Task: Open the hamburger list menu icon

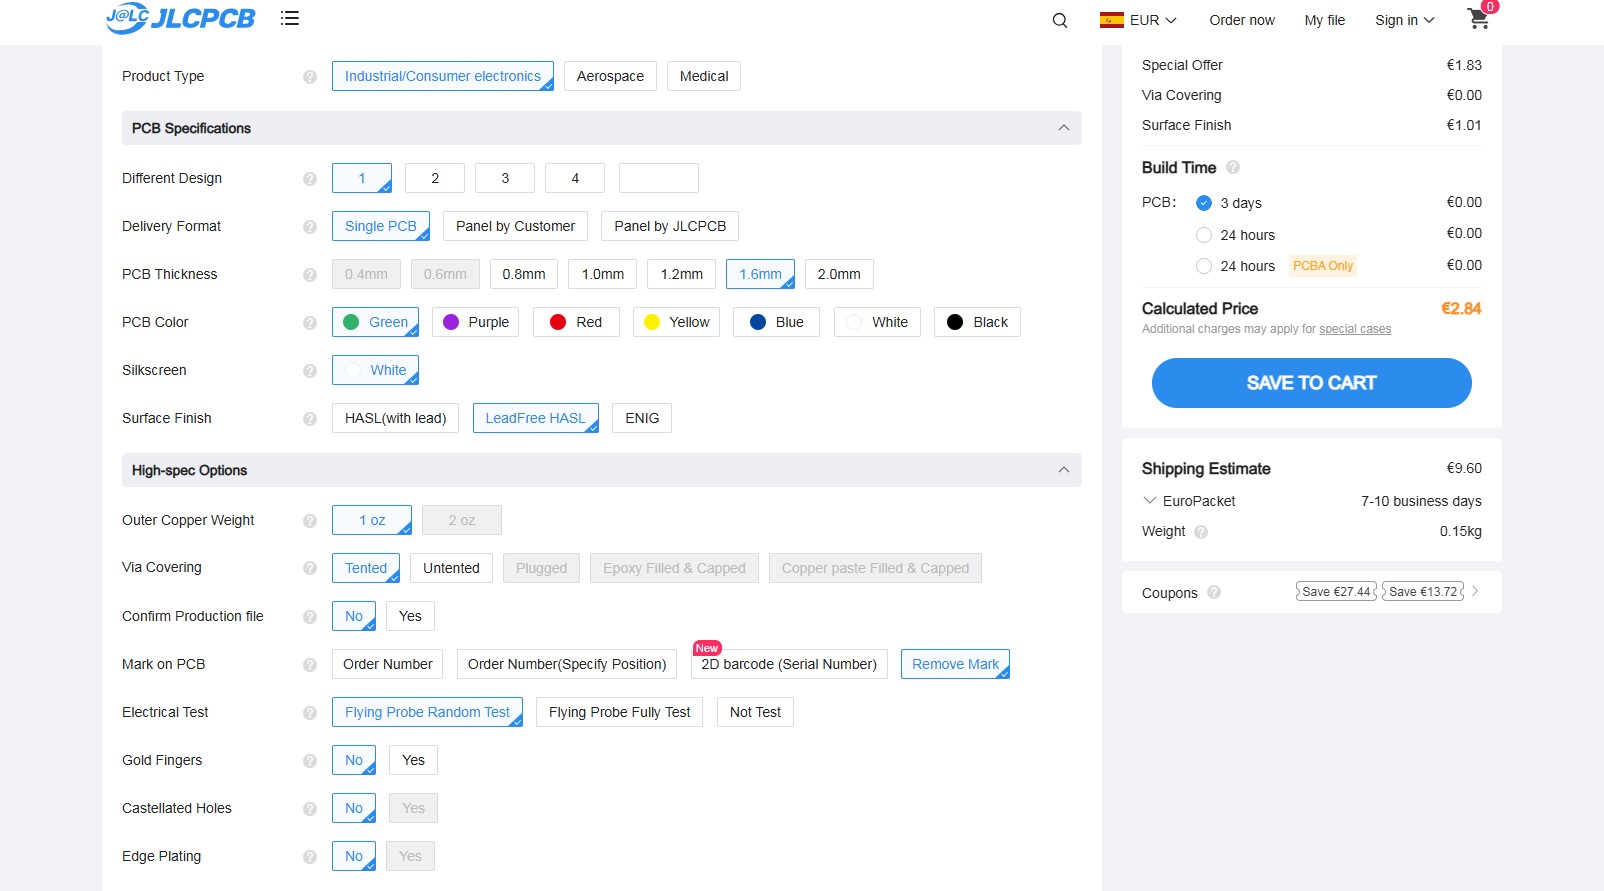Action: (290, 18)
